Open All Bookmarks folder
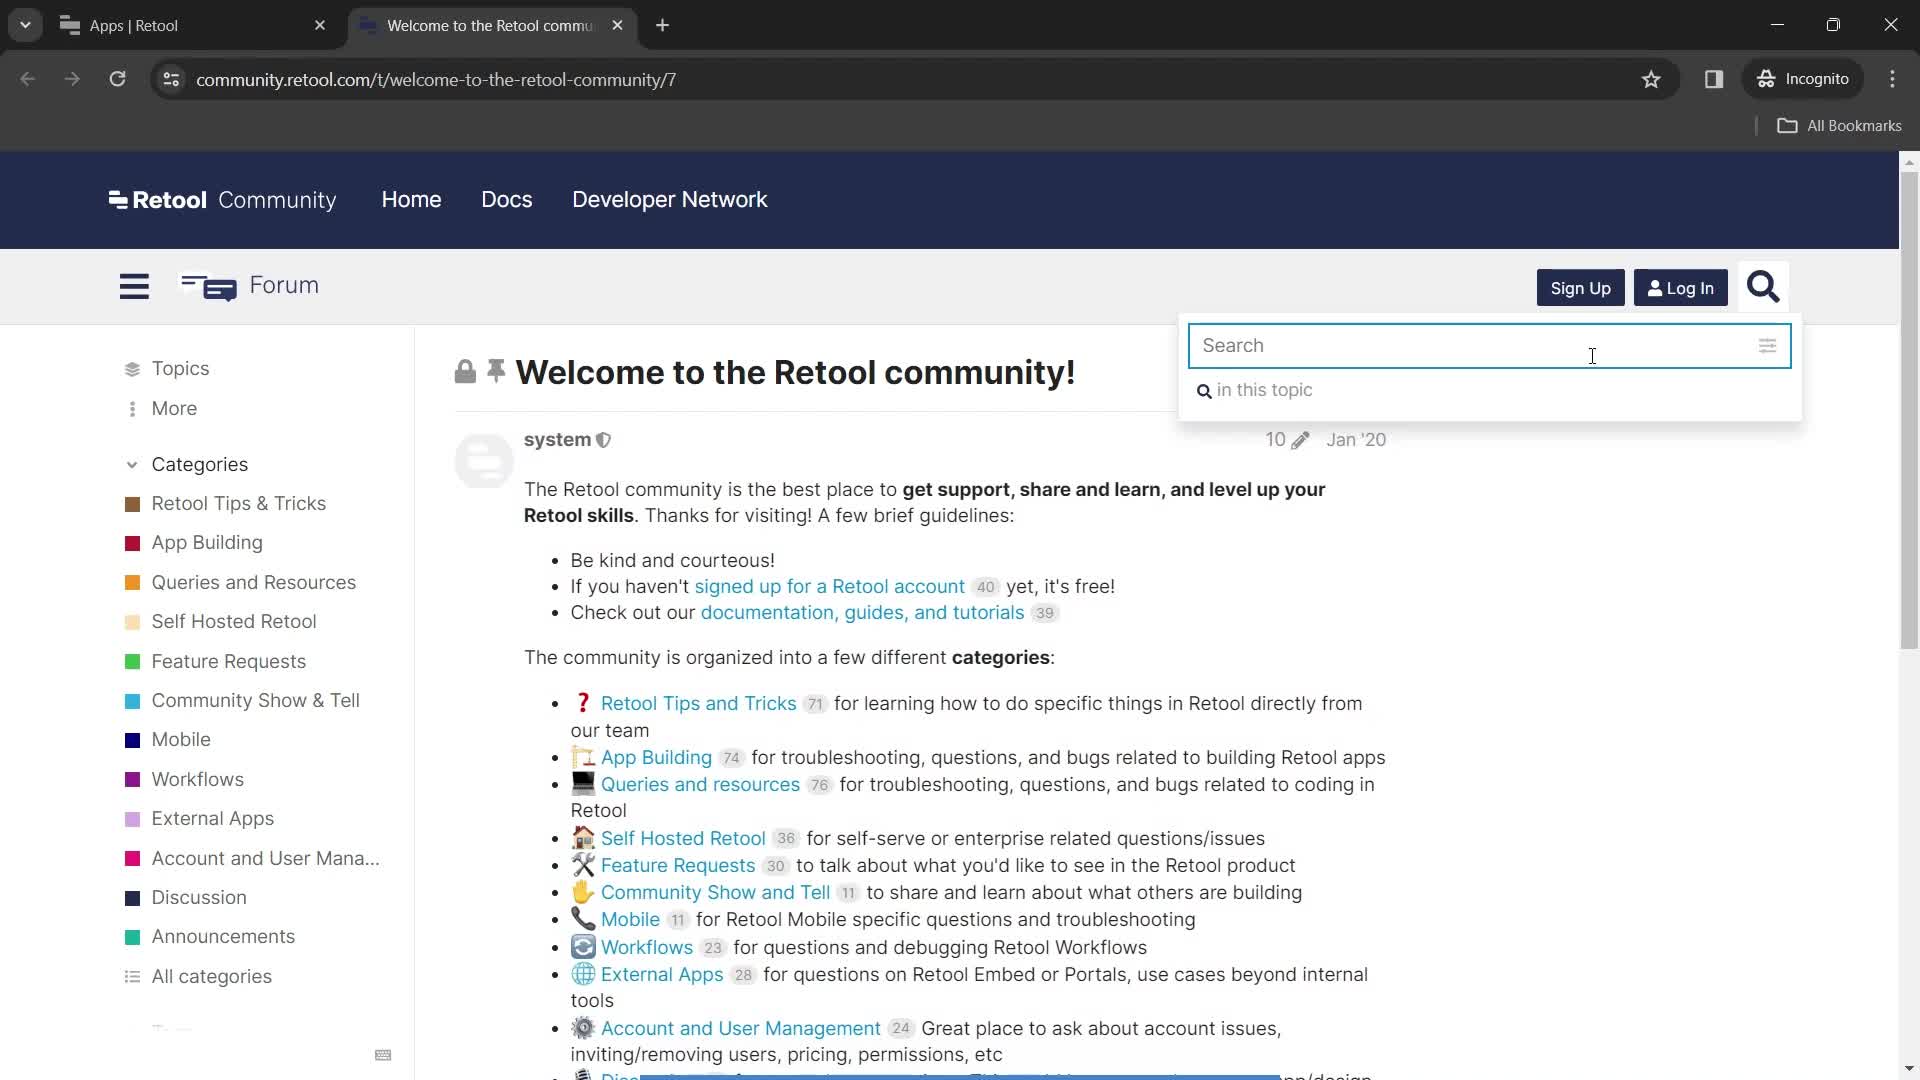This screenshot has height=1080, width=1920. click(1839, 126)
